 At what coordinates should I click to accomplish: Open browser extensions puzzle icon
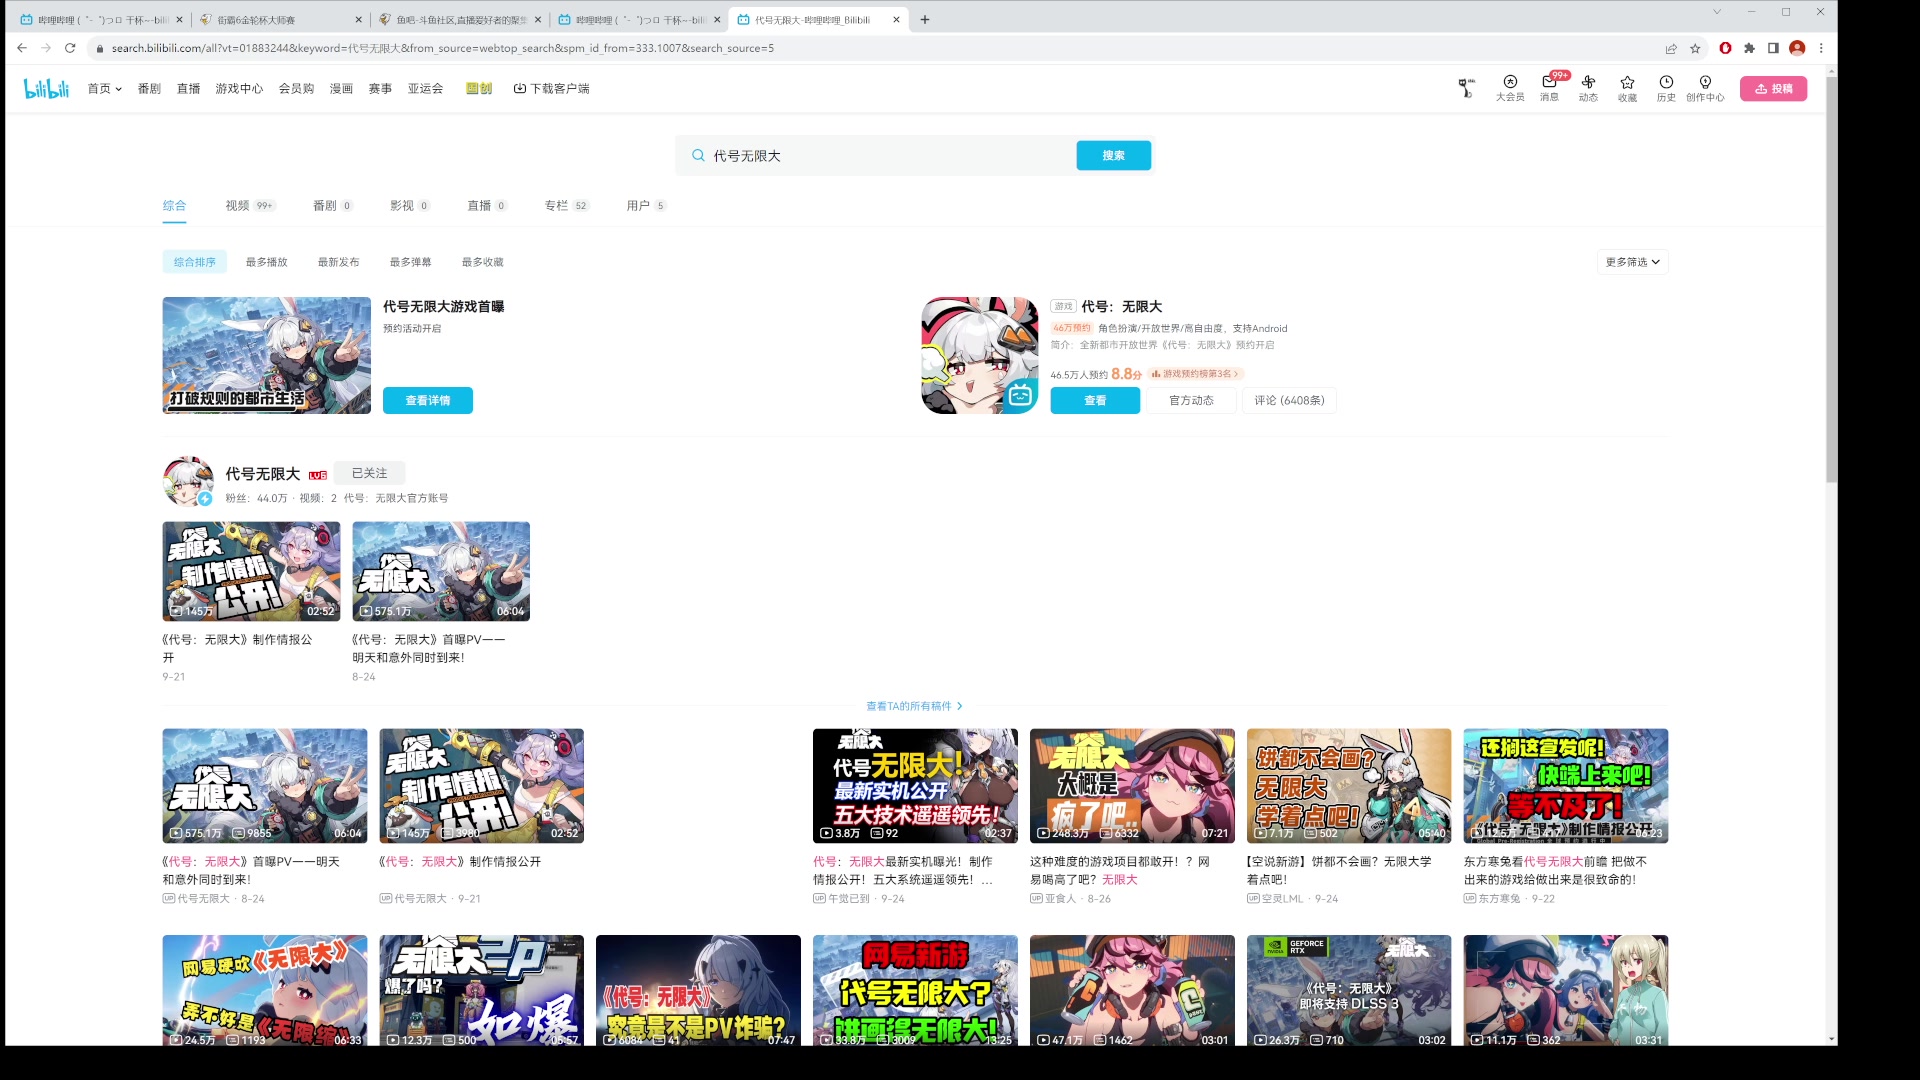[1749, 48]
